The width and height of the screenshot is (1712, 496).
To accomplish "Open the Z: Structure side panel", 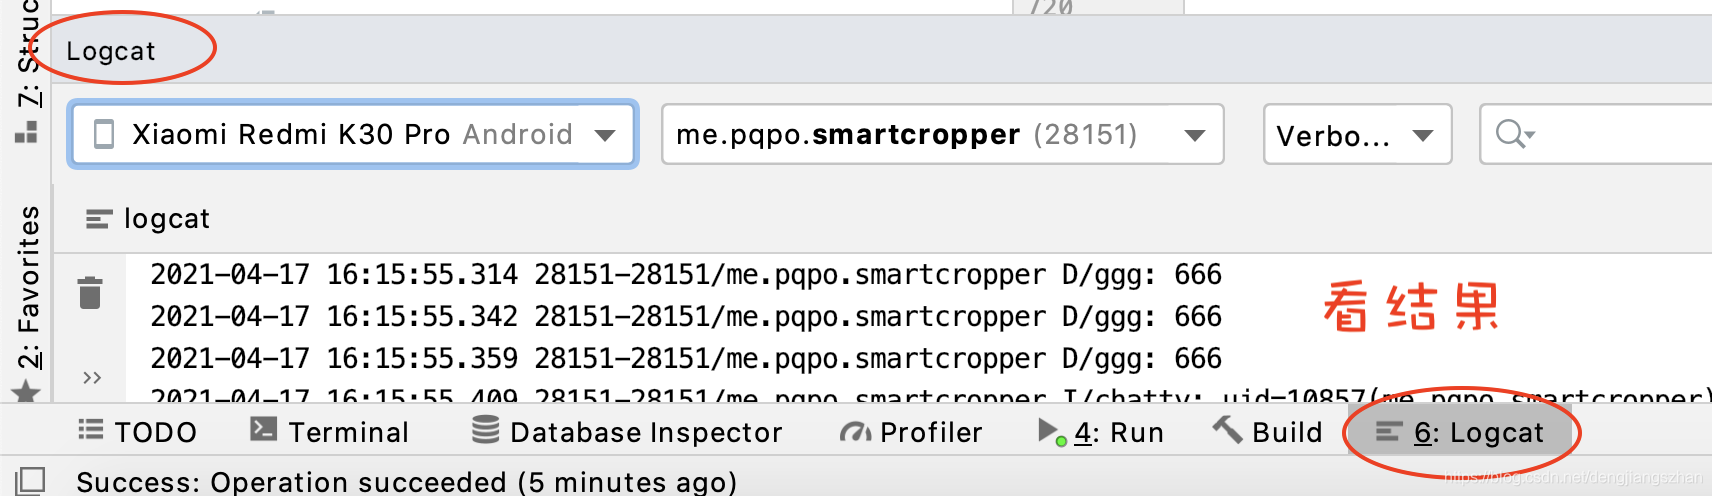I will pyautogui.click(x=28, y=52).
